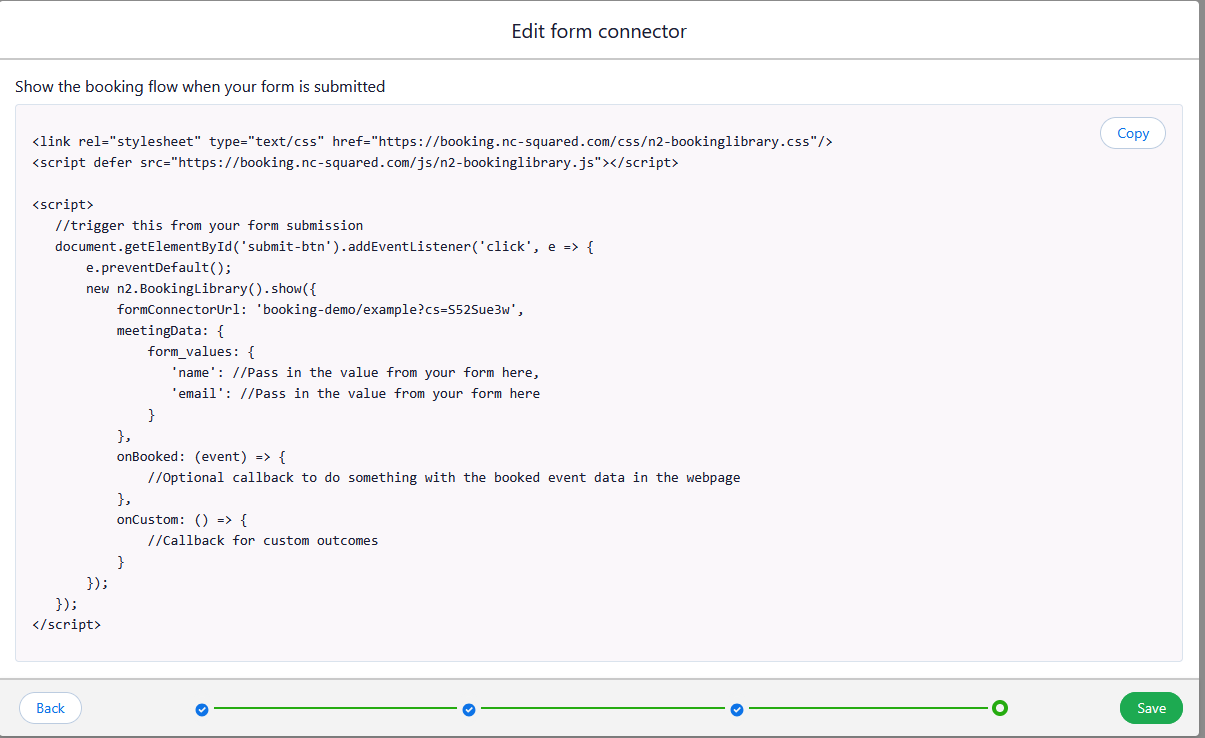The image size is (1205, 738).
Task: Go back to the previous step
Action: 50,708
